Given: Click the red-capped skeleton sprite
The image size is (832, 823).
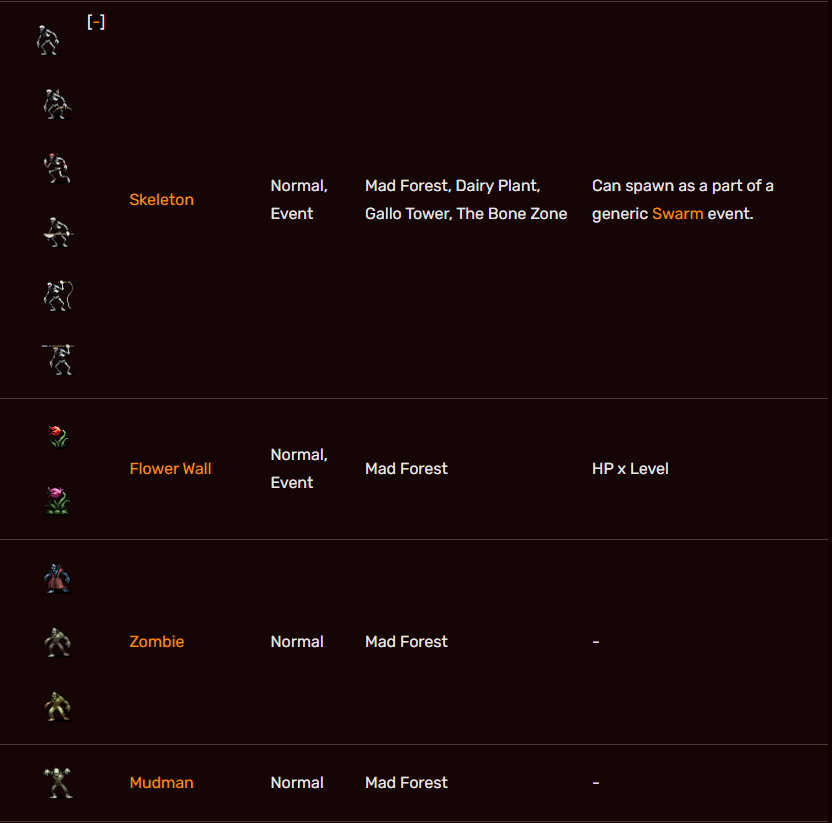Looking at the screenshot, I should point(58,168).
